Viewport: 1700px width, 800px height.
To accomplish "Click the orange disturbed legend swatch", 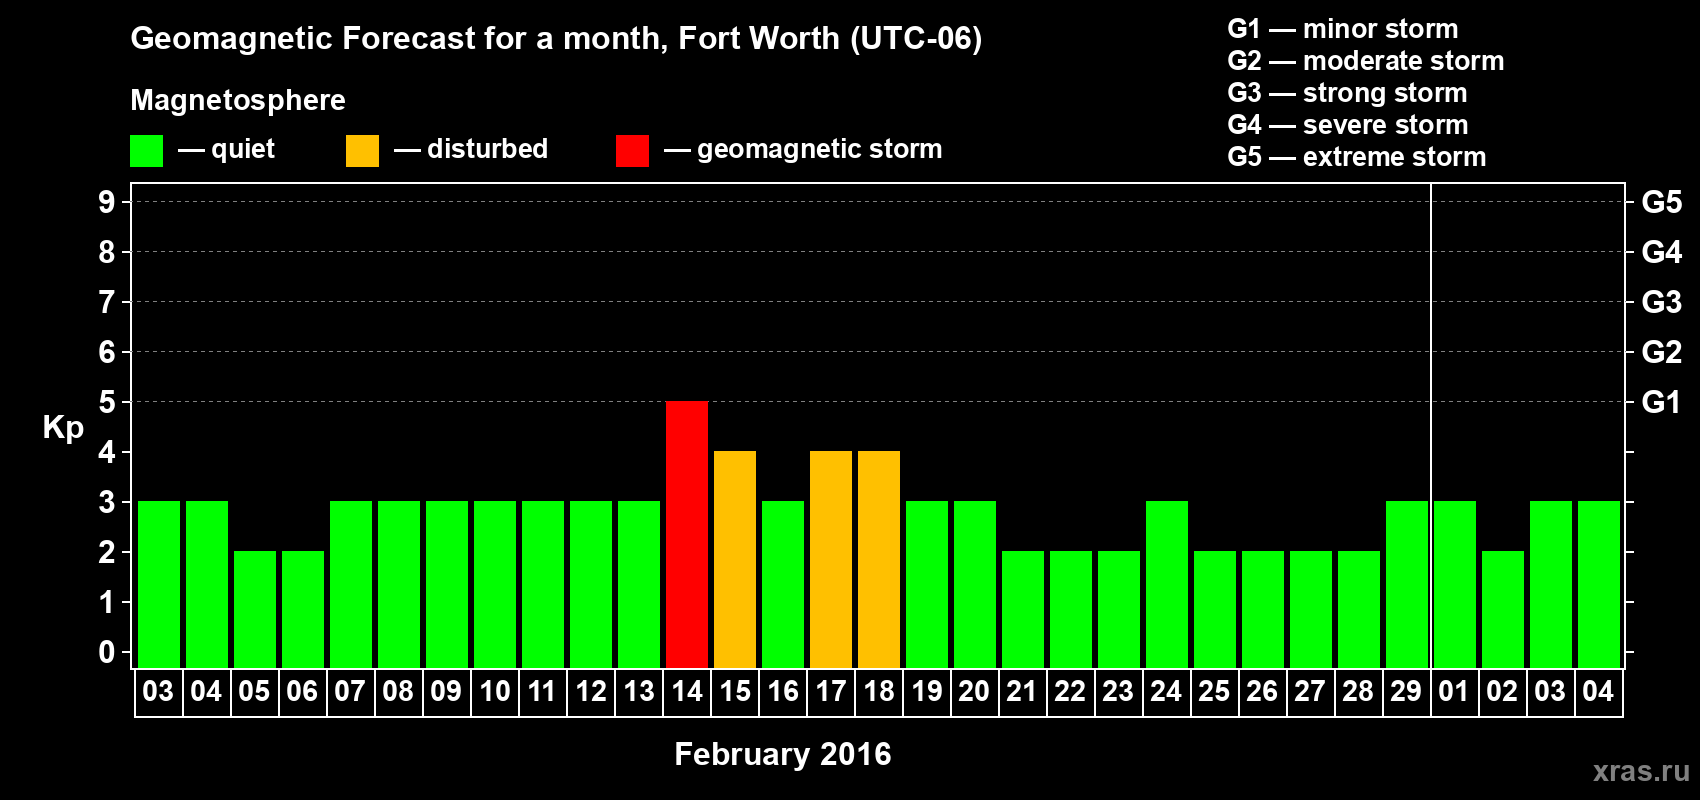I will tap(362, 151).
